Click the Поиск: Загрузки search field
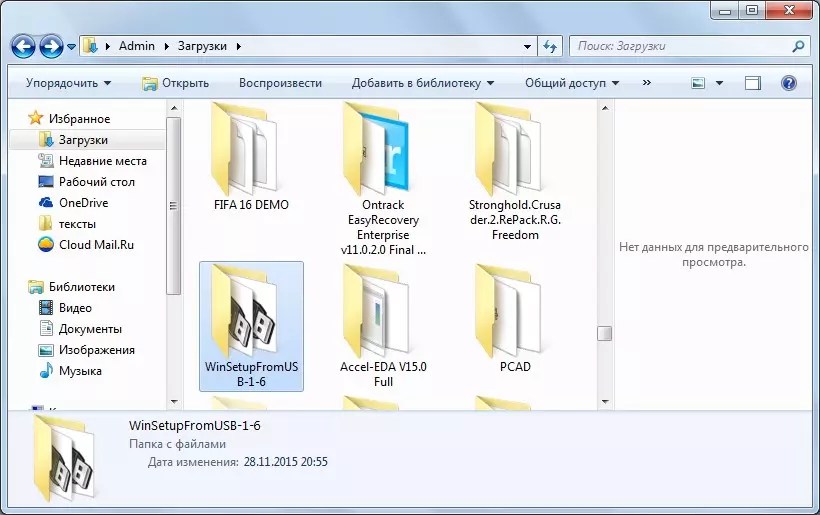820x515 pixels. [x=680, y=46]
